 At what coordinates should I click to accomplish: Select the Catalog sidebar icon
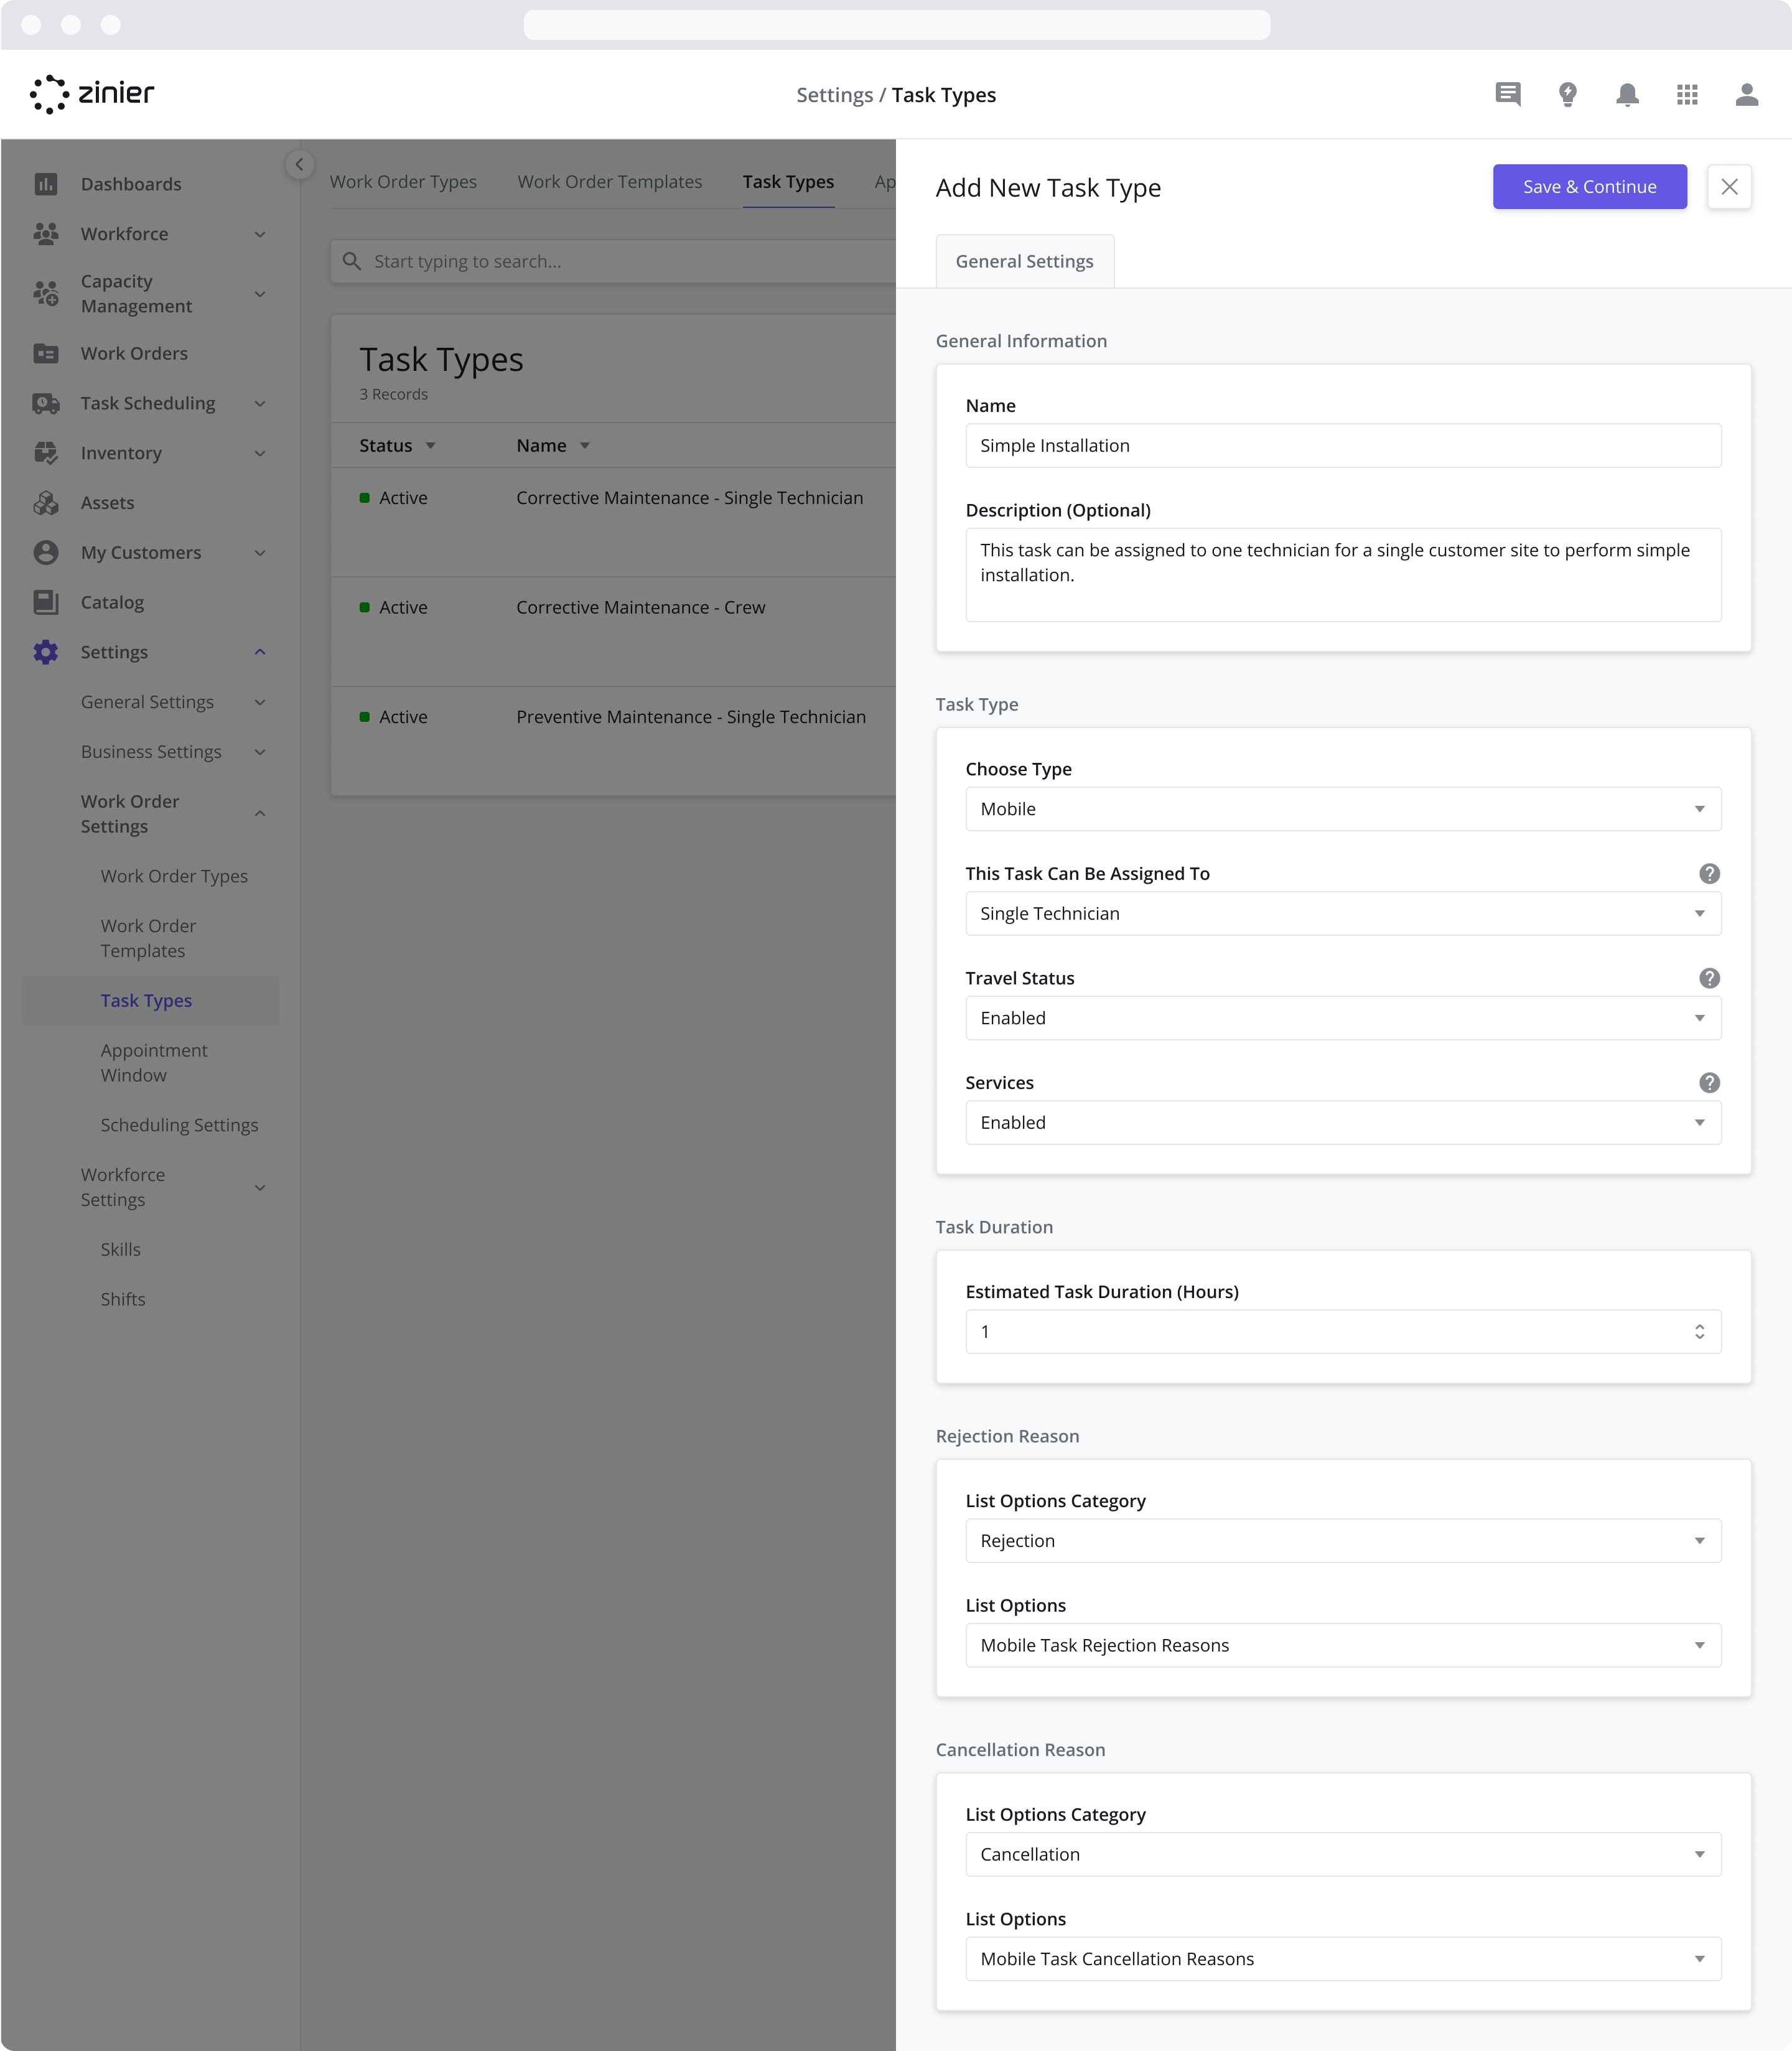coord(45,602)
